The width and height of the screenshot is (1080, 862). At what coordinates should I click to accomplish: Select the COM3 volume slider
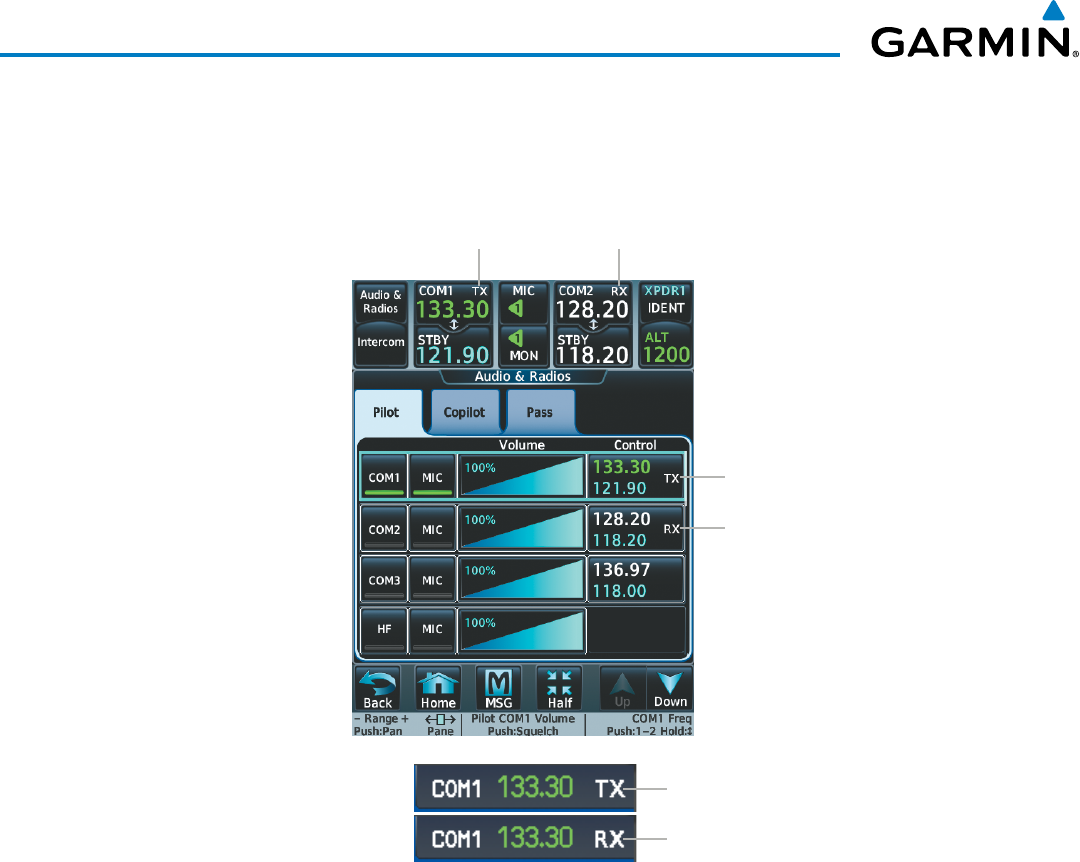[x=522, y=580]
